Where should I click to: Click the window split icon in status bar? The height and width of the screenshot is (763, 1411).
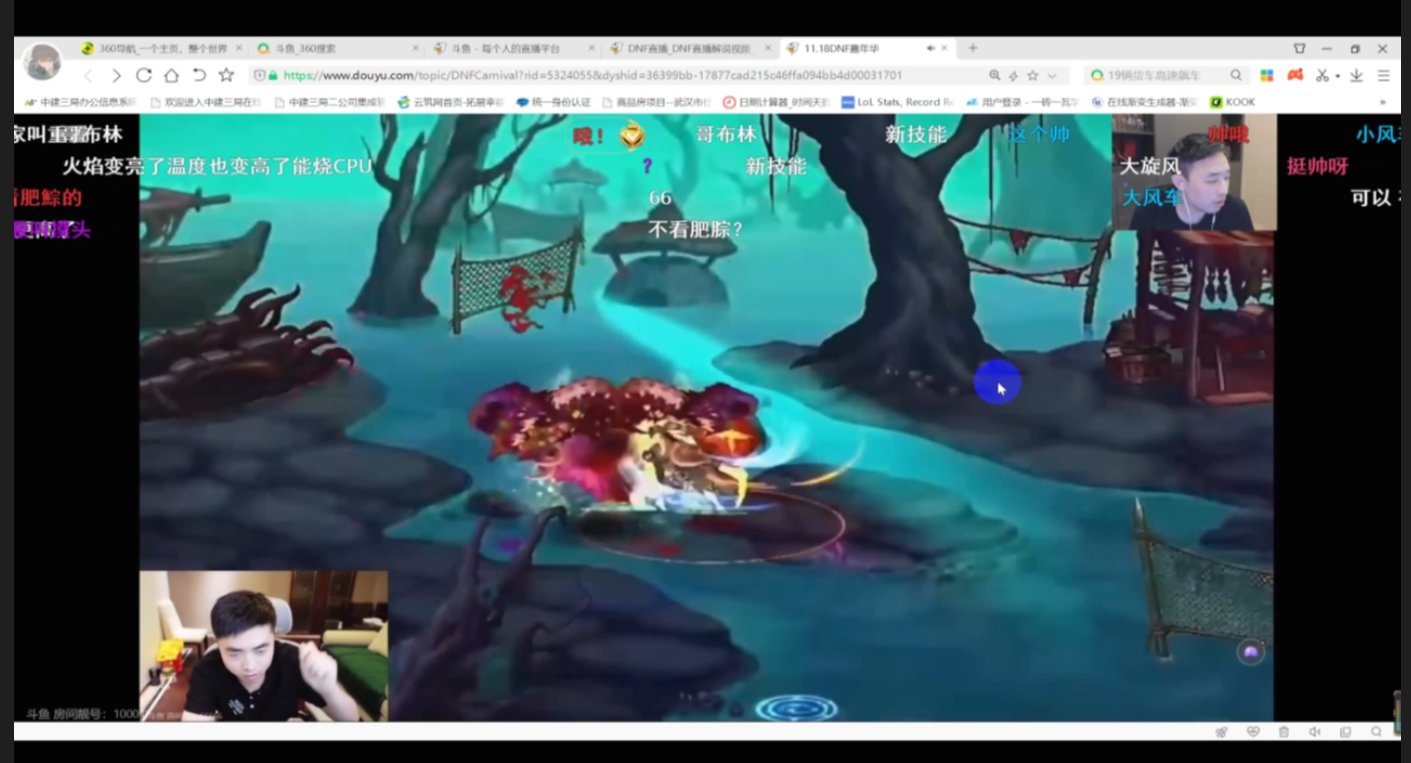point(1345,732)
